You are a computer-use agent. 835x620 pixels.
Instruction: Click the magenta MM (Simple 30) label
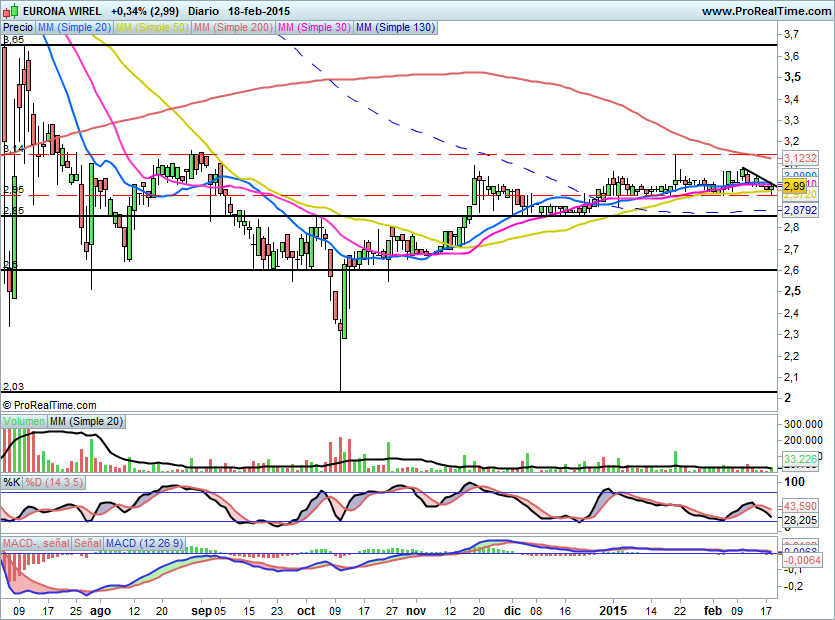click(x=313, y=28)
